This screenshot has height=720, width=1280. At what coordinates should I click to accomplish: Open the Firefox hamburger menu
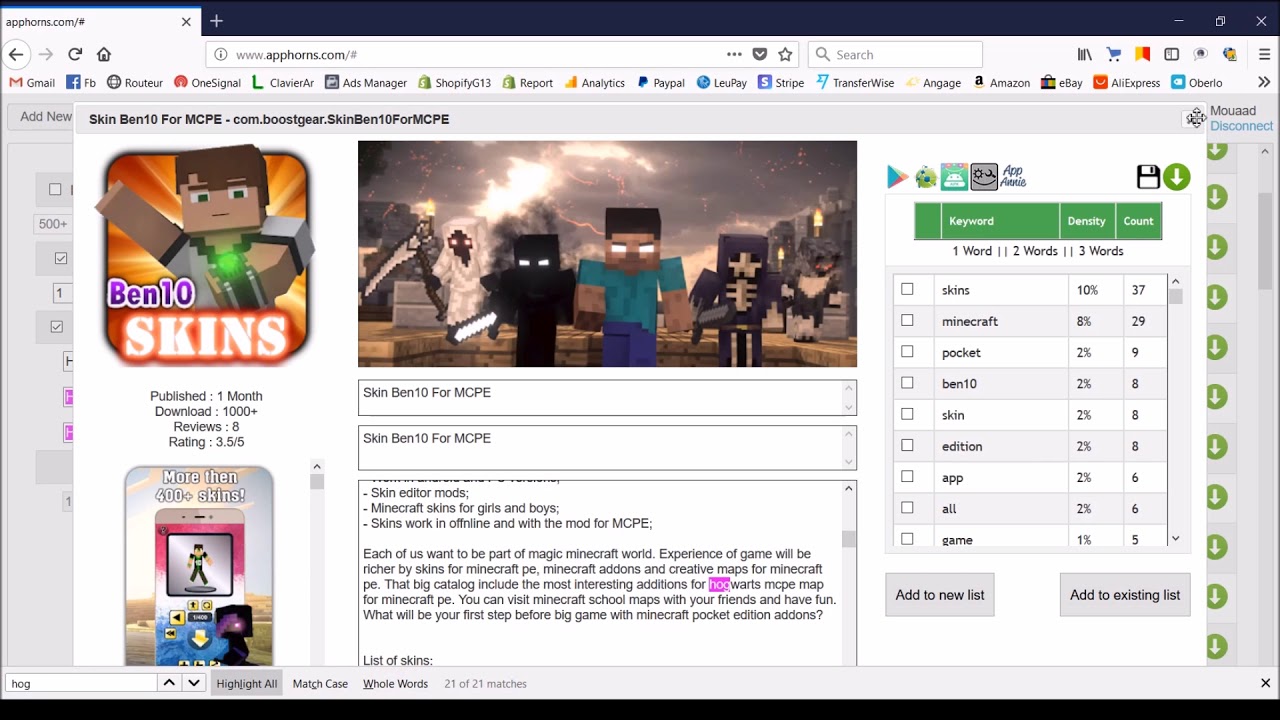pyautogui.click(x=1265, y=54)
